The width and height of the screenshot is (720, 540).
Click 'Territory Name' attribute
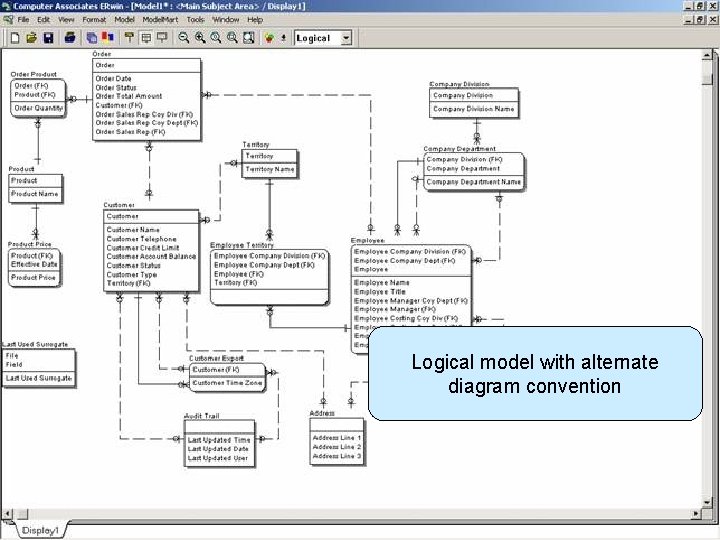(x=270, y=169)
